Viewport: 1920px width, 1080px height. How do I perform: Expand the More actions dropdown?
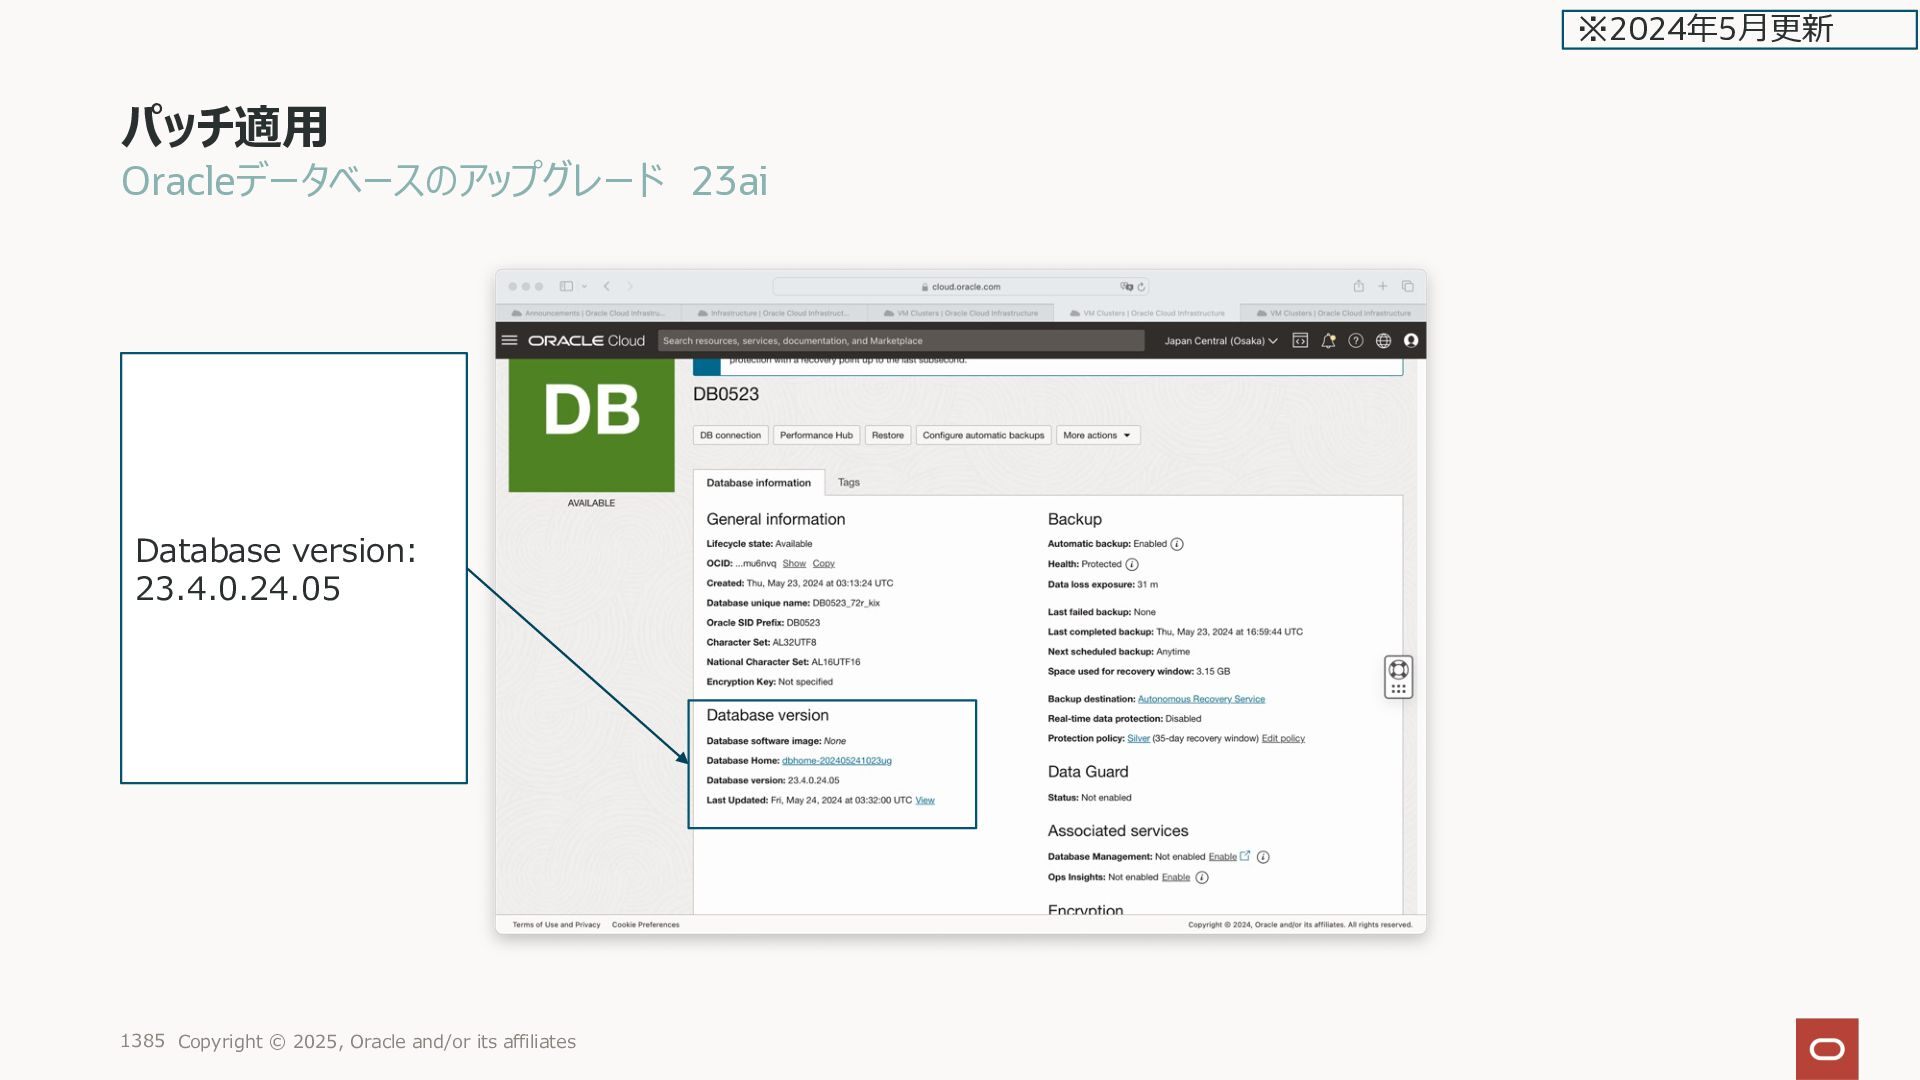[x=1097, y=435]
